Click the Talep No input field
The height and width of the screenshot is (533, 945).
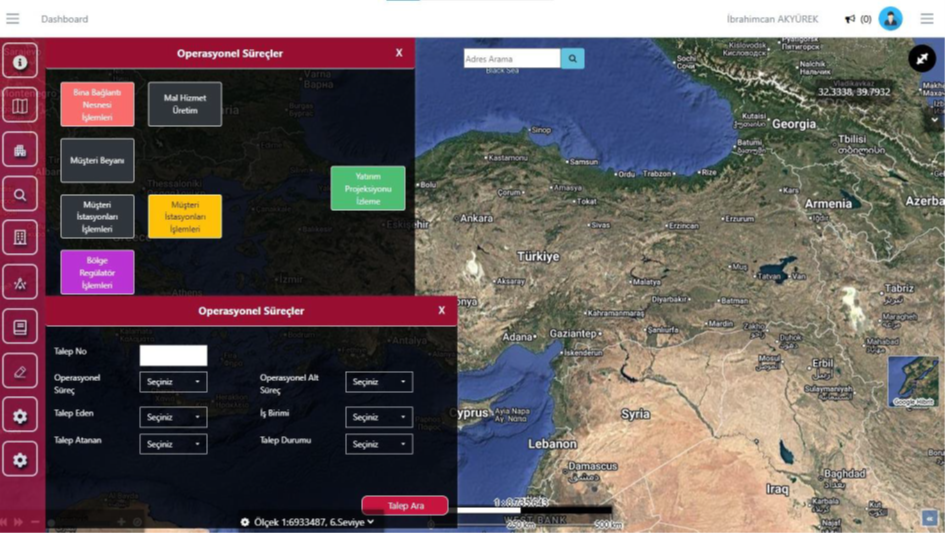point(173,355)
